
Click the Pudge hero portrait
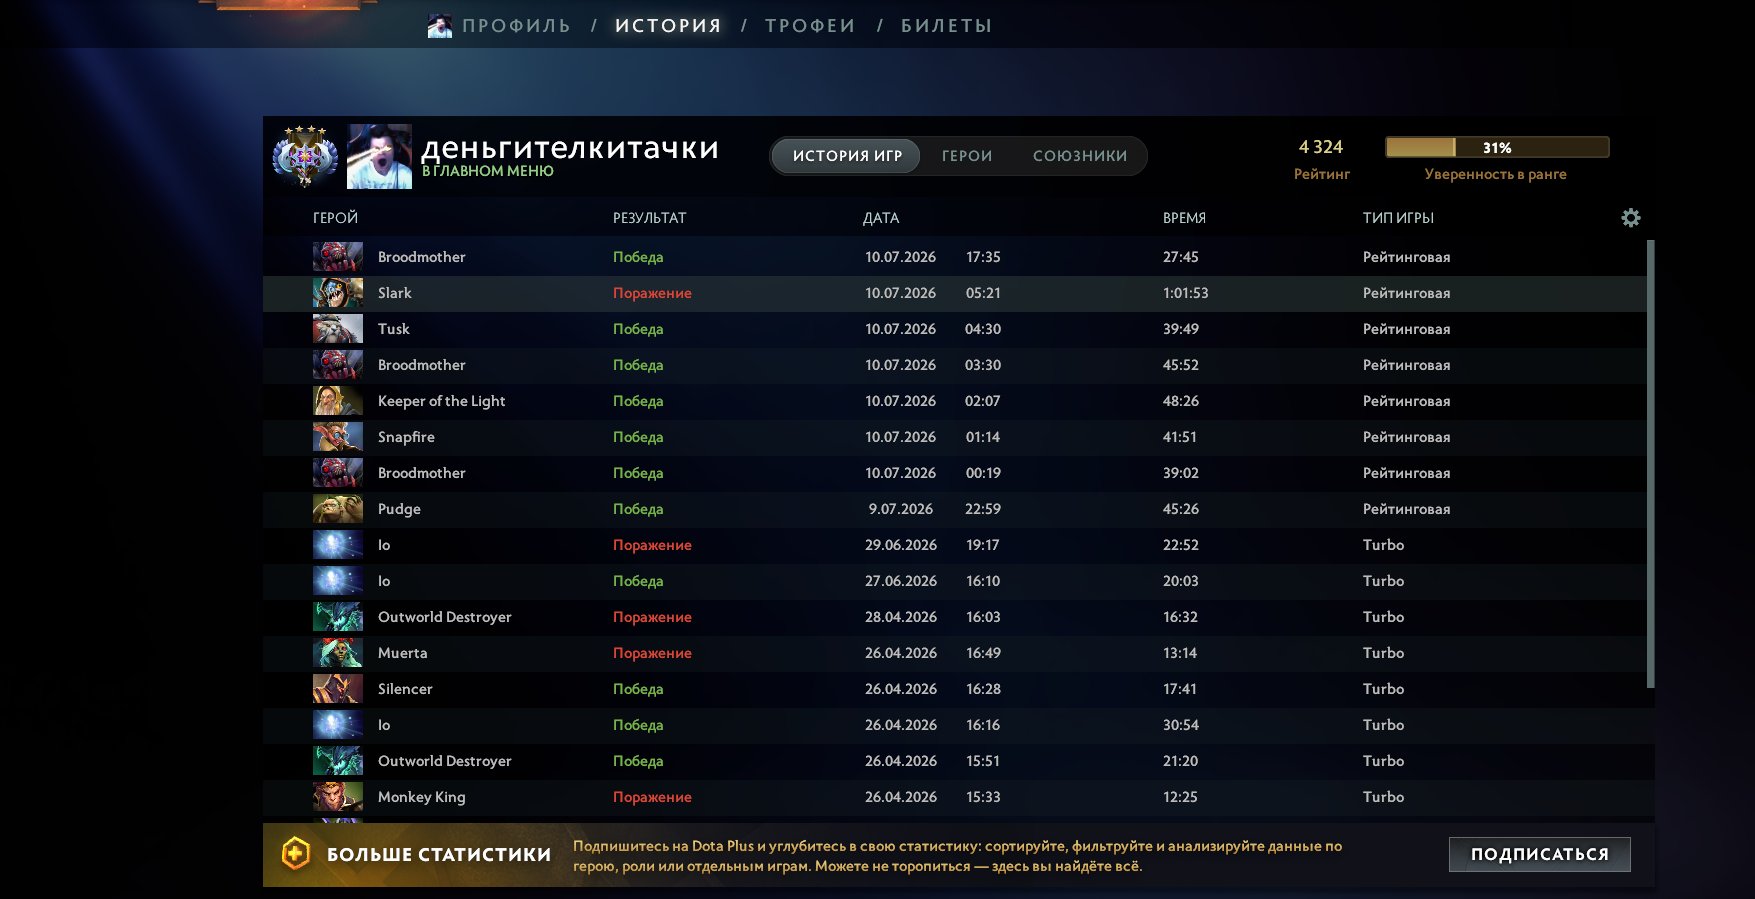coord(338,509)
